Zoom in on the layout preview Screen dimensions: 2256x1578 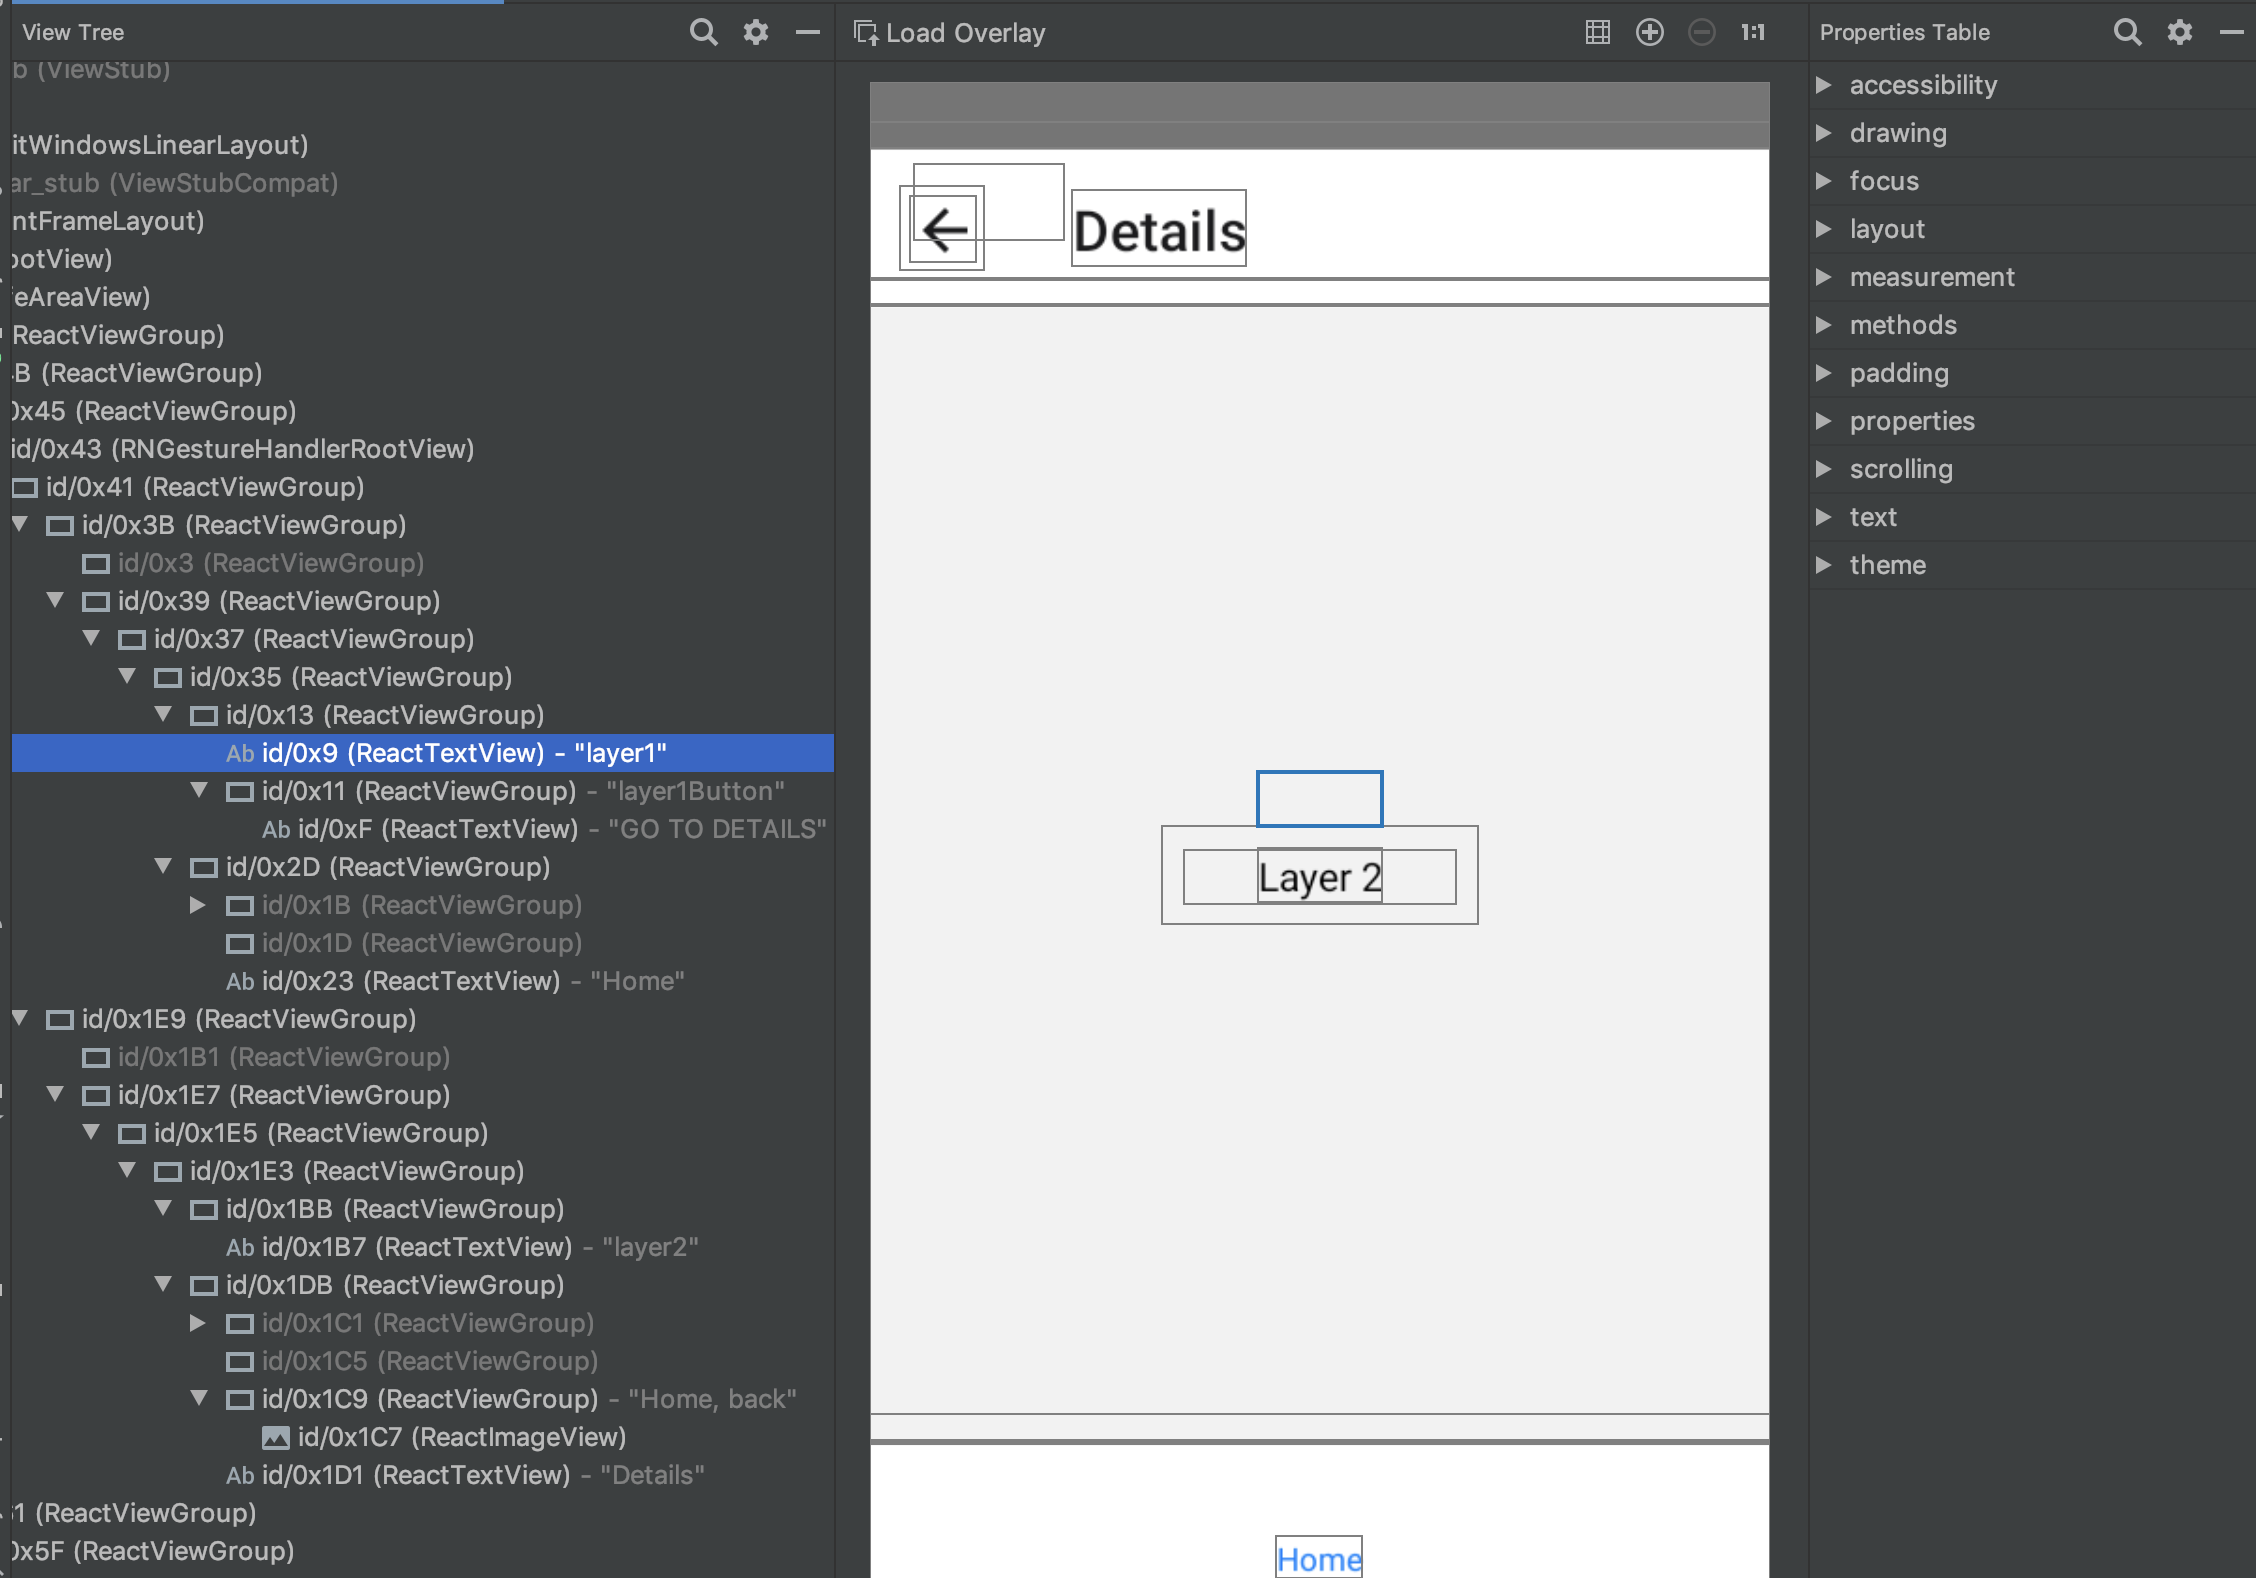pyautogui.click(x=1649, y=31)
